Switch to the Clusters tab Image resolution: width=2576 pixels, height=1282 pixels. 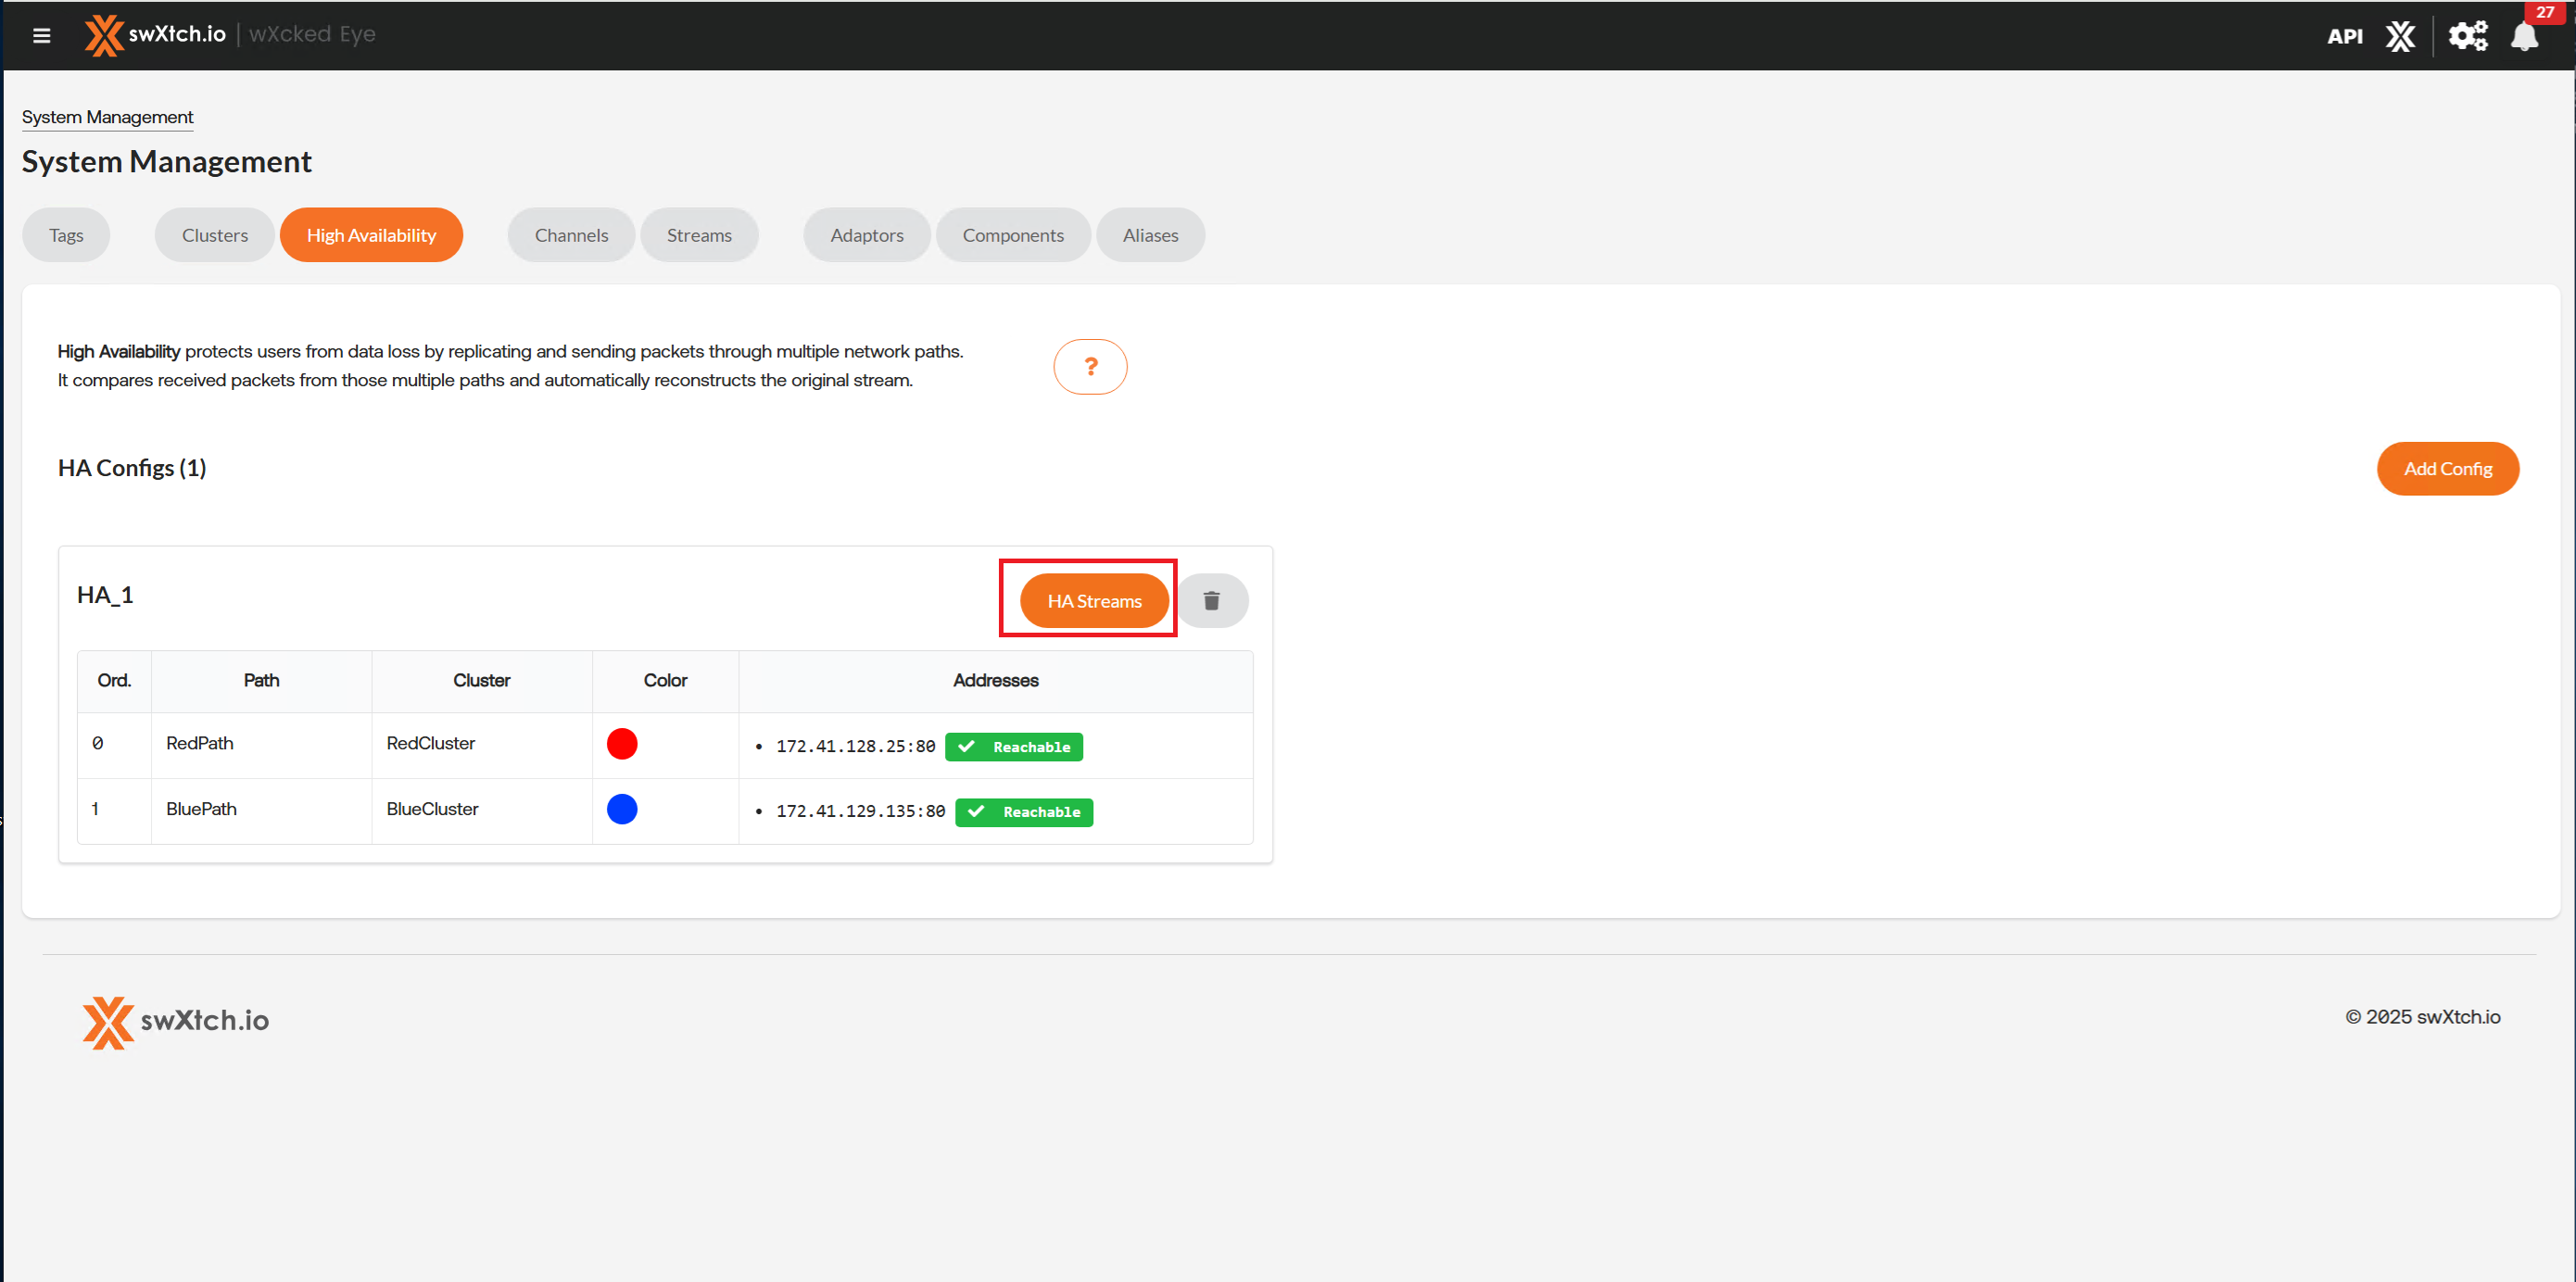pyautogui.click(x=214, y=235)
